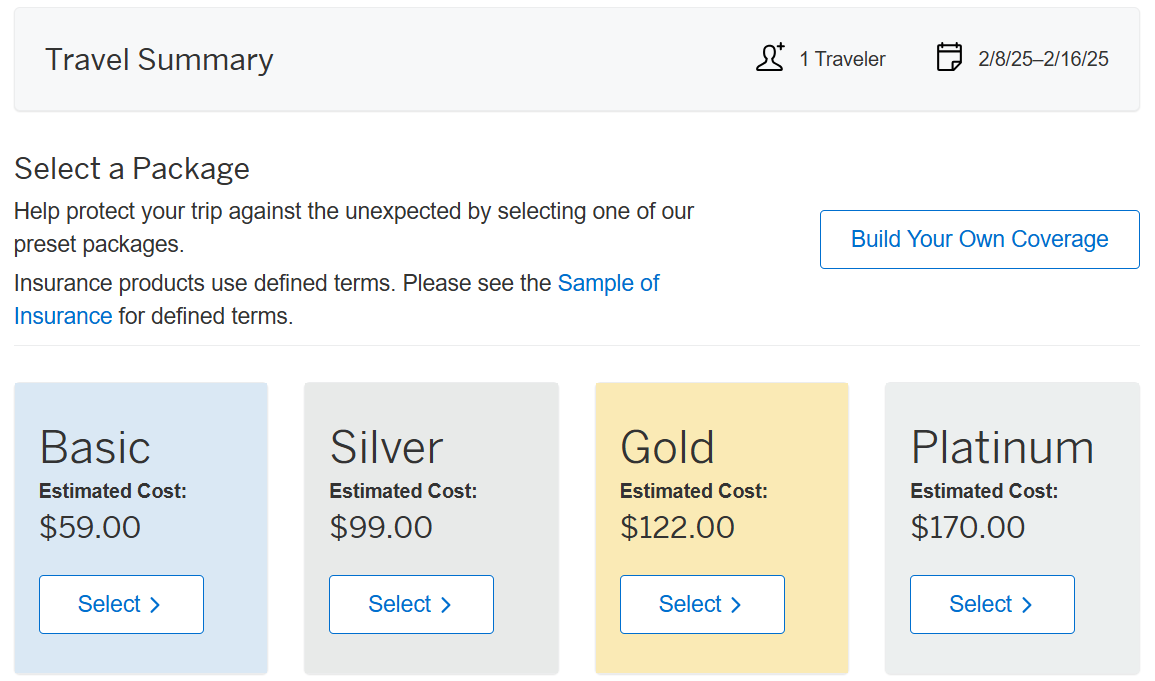Open the Sample of Insurance link

609,283
